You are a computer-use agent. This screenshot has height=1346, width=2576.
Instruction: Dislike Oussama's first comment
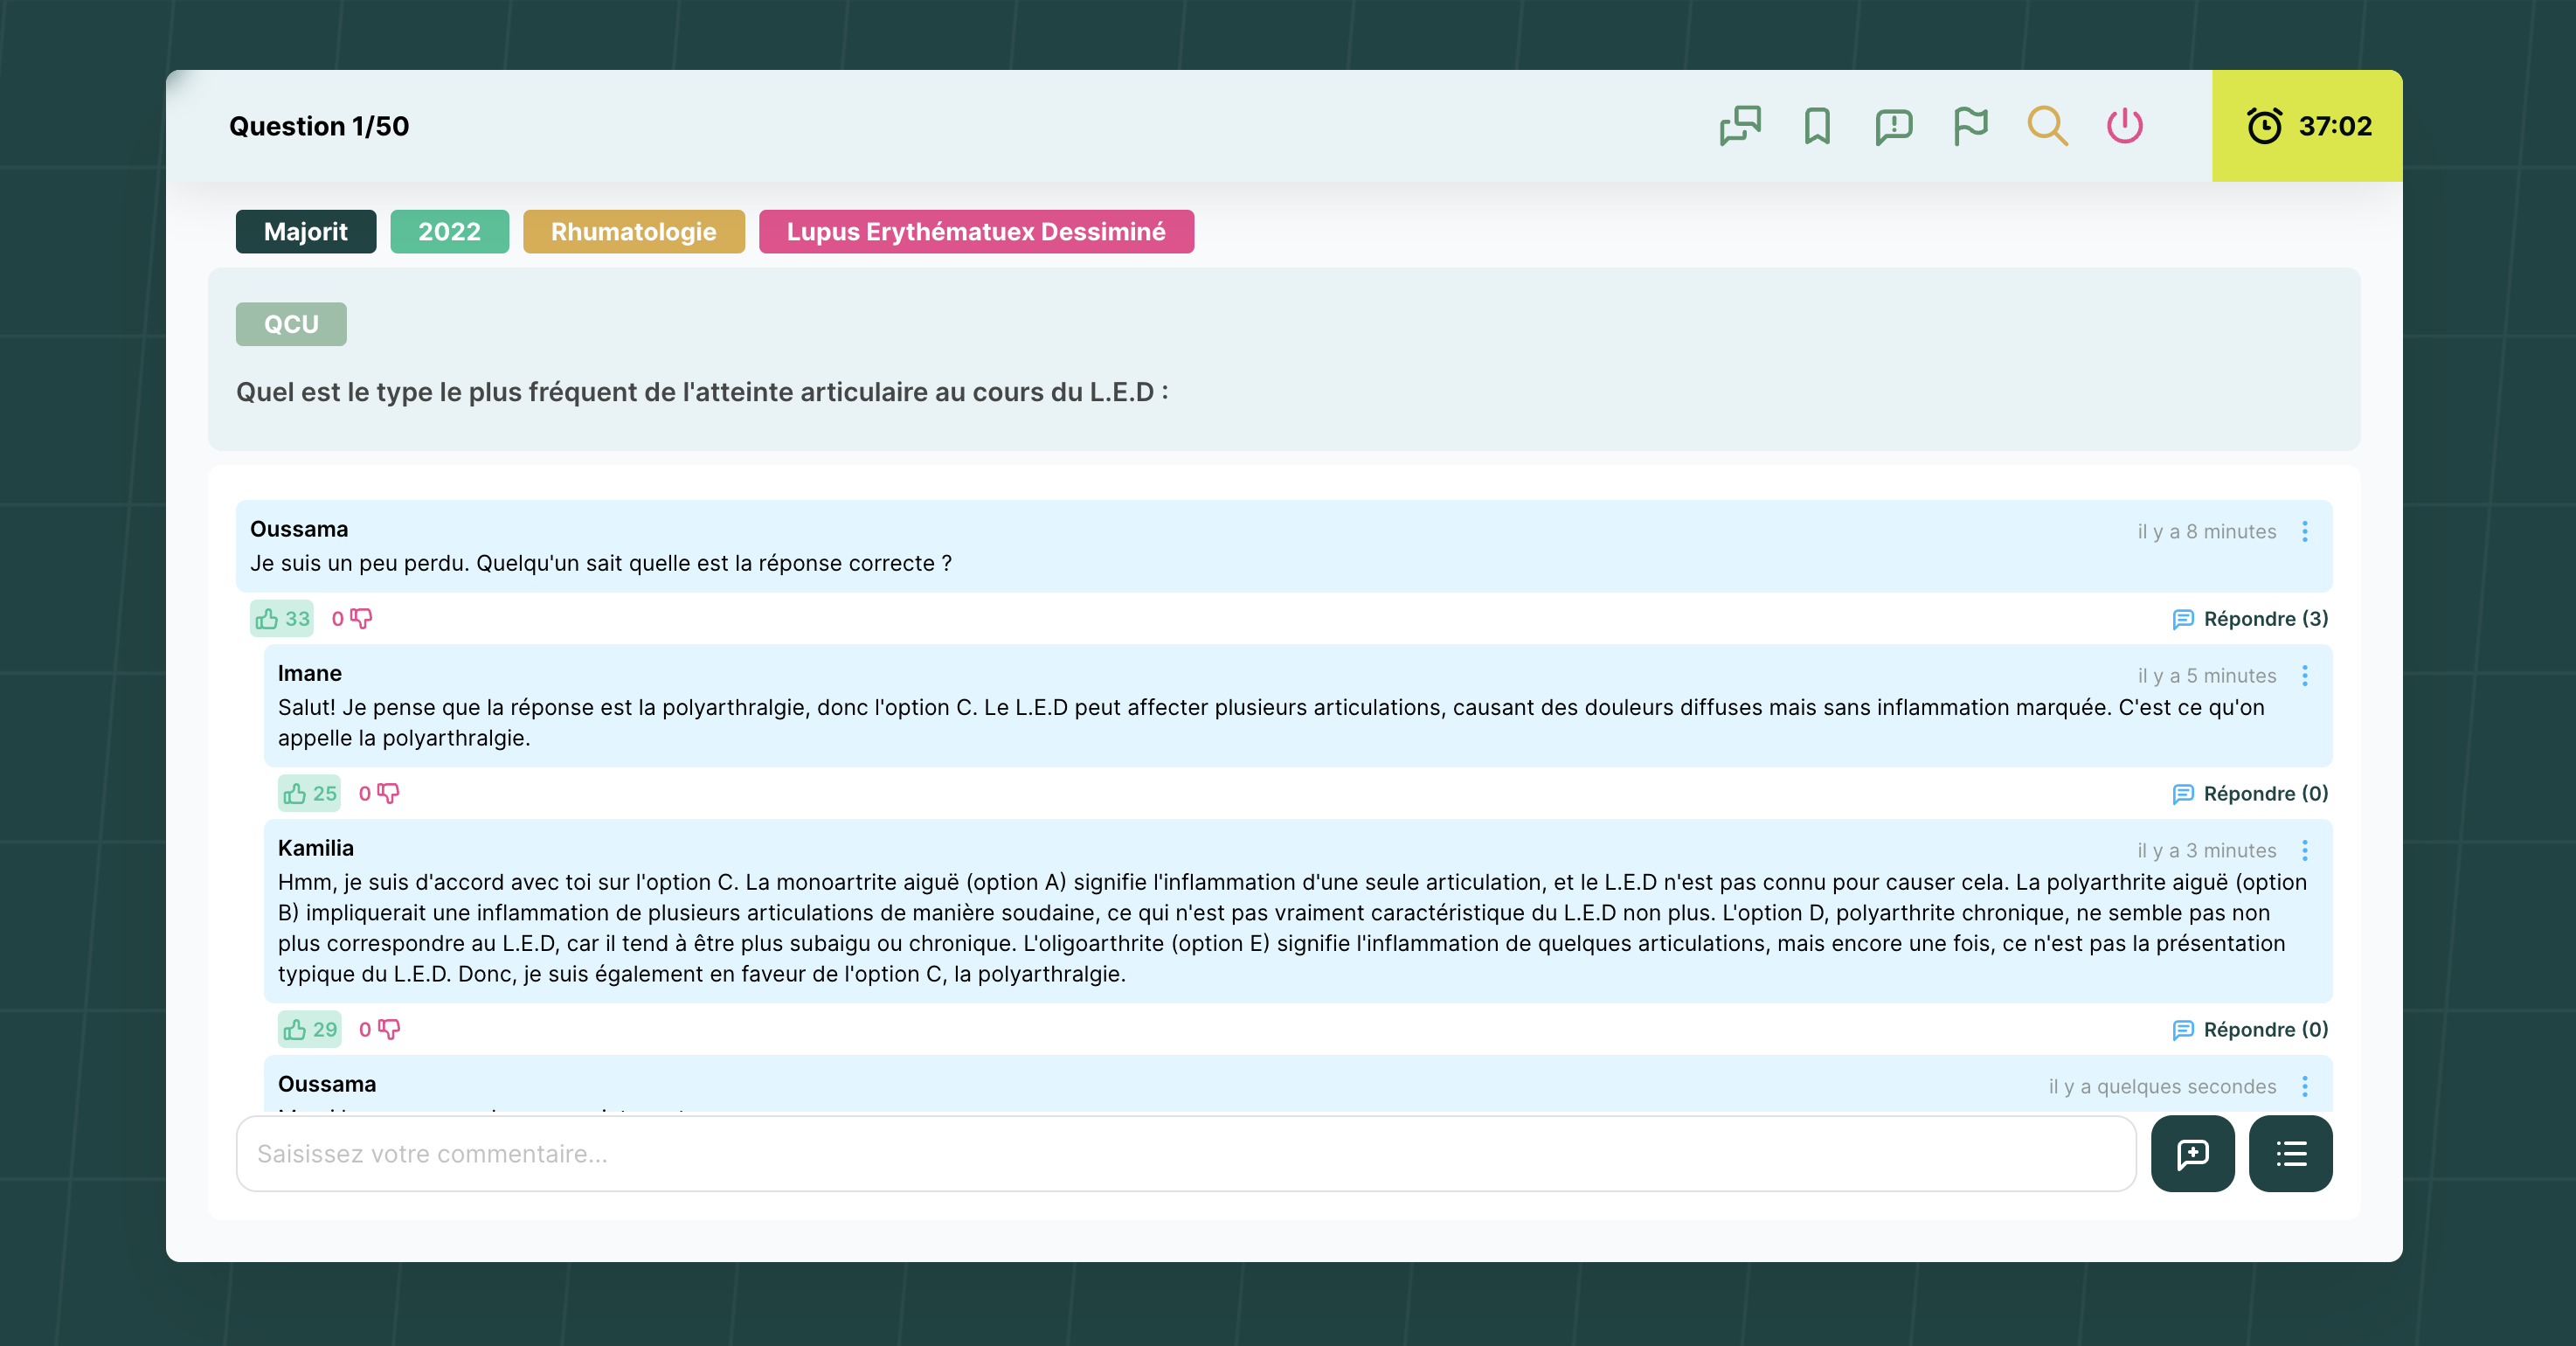(352, 619)
